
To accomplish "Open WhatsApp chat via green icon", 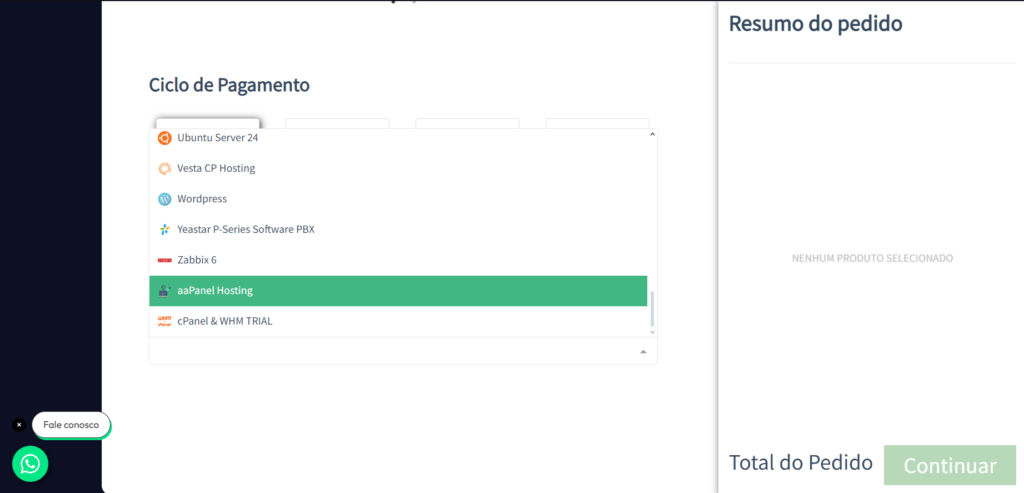I will tap(30, 464).
